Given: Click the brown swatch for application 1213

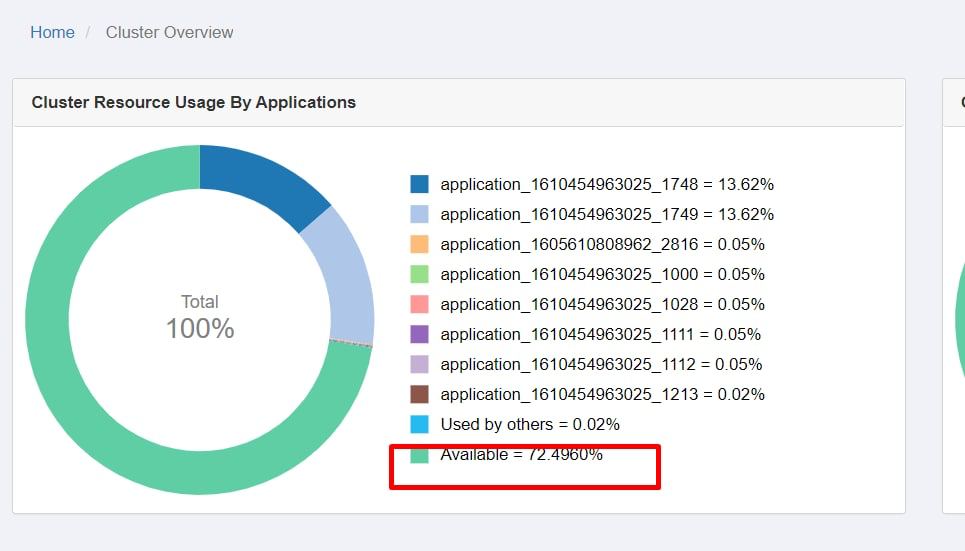Looking at the screenshot, I should 420,394.
